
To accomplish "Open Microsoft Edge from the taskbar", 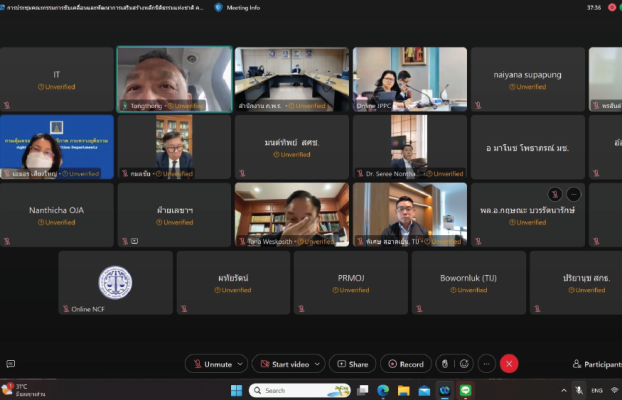I will click(x=382, y=390).
